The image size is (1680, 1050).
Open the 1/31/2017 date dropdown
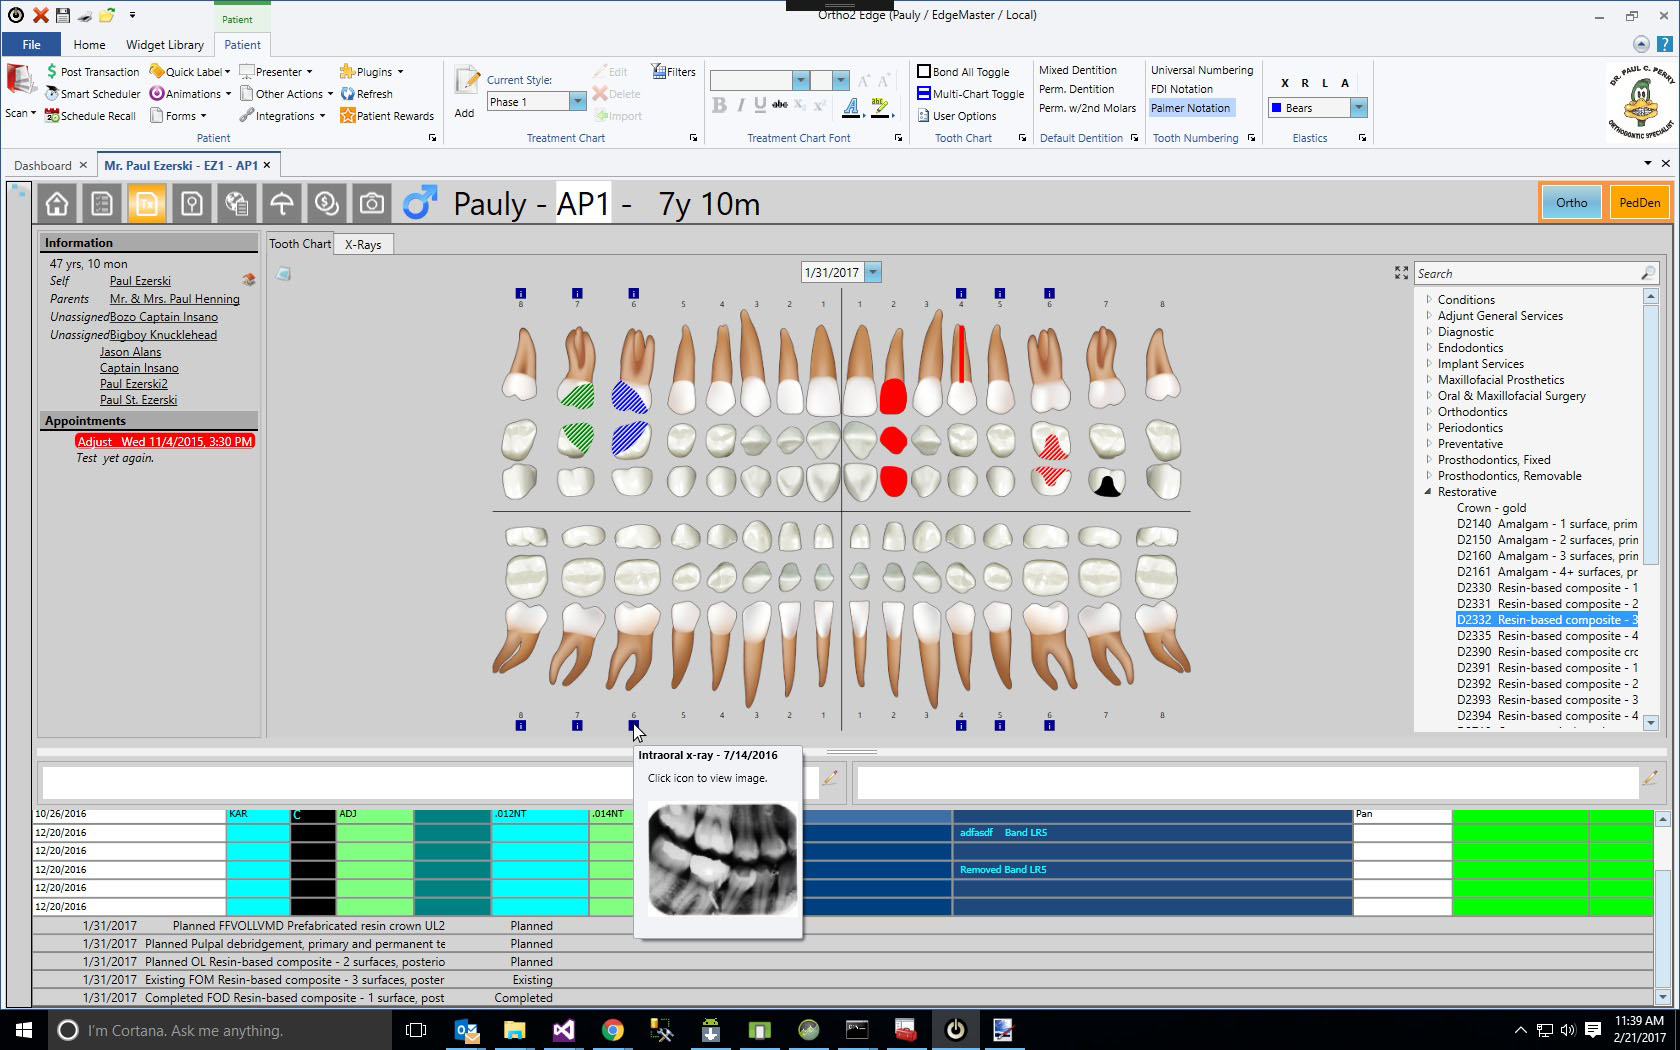[x=873, y=272]
